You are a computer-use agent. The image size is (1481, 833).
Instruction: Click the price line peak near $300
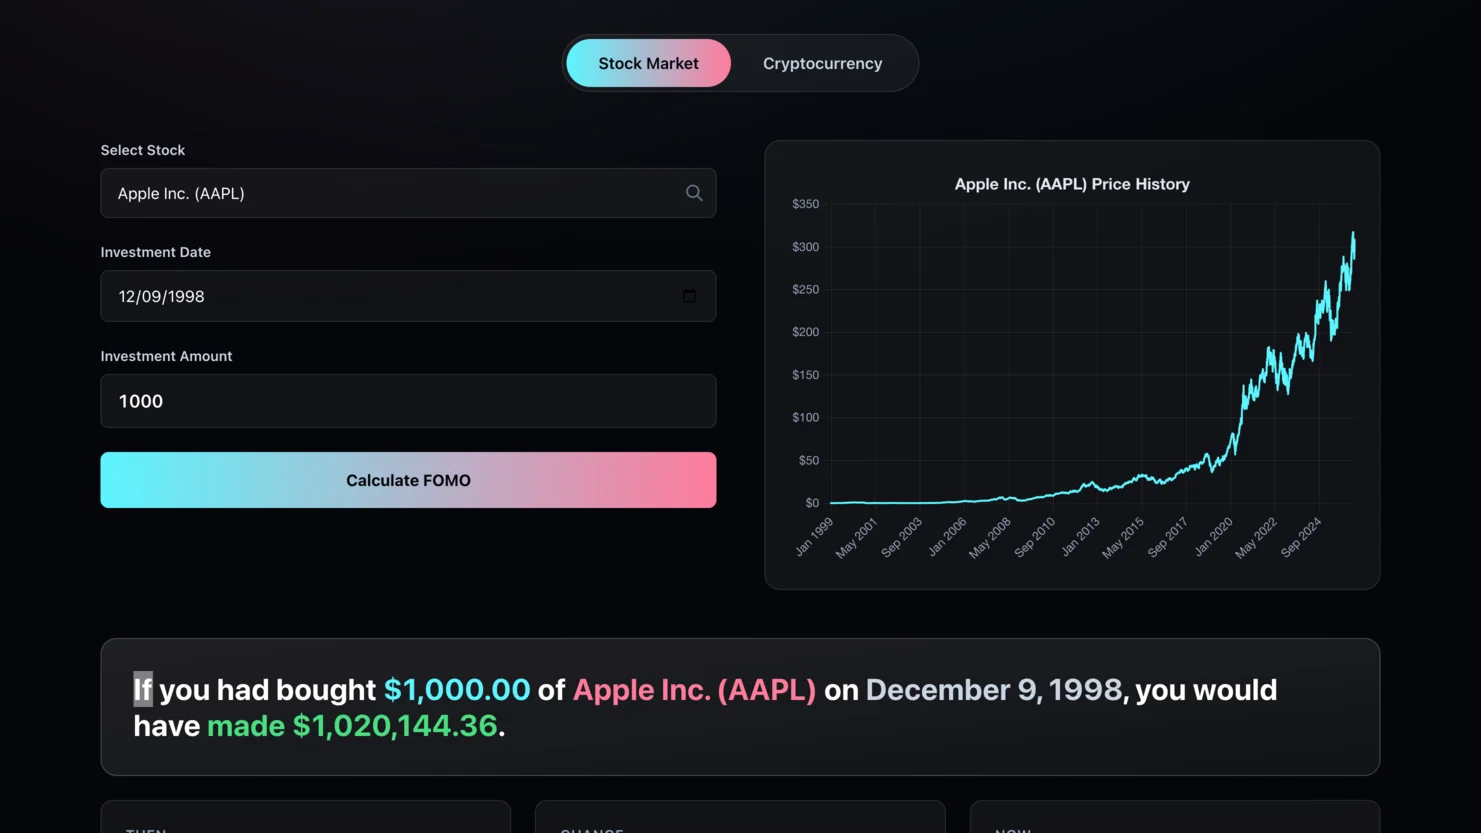pos(1354,234)
